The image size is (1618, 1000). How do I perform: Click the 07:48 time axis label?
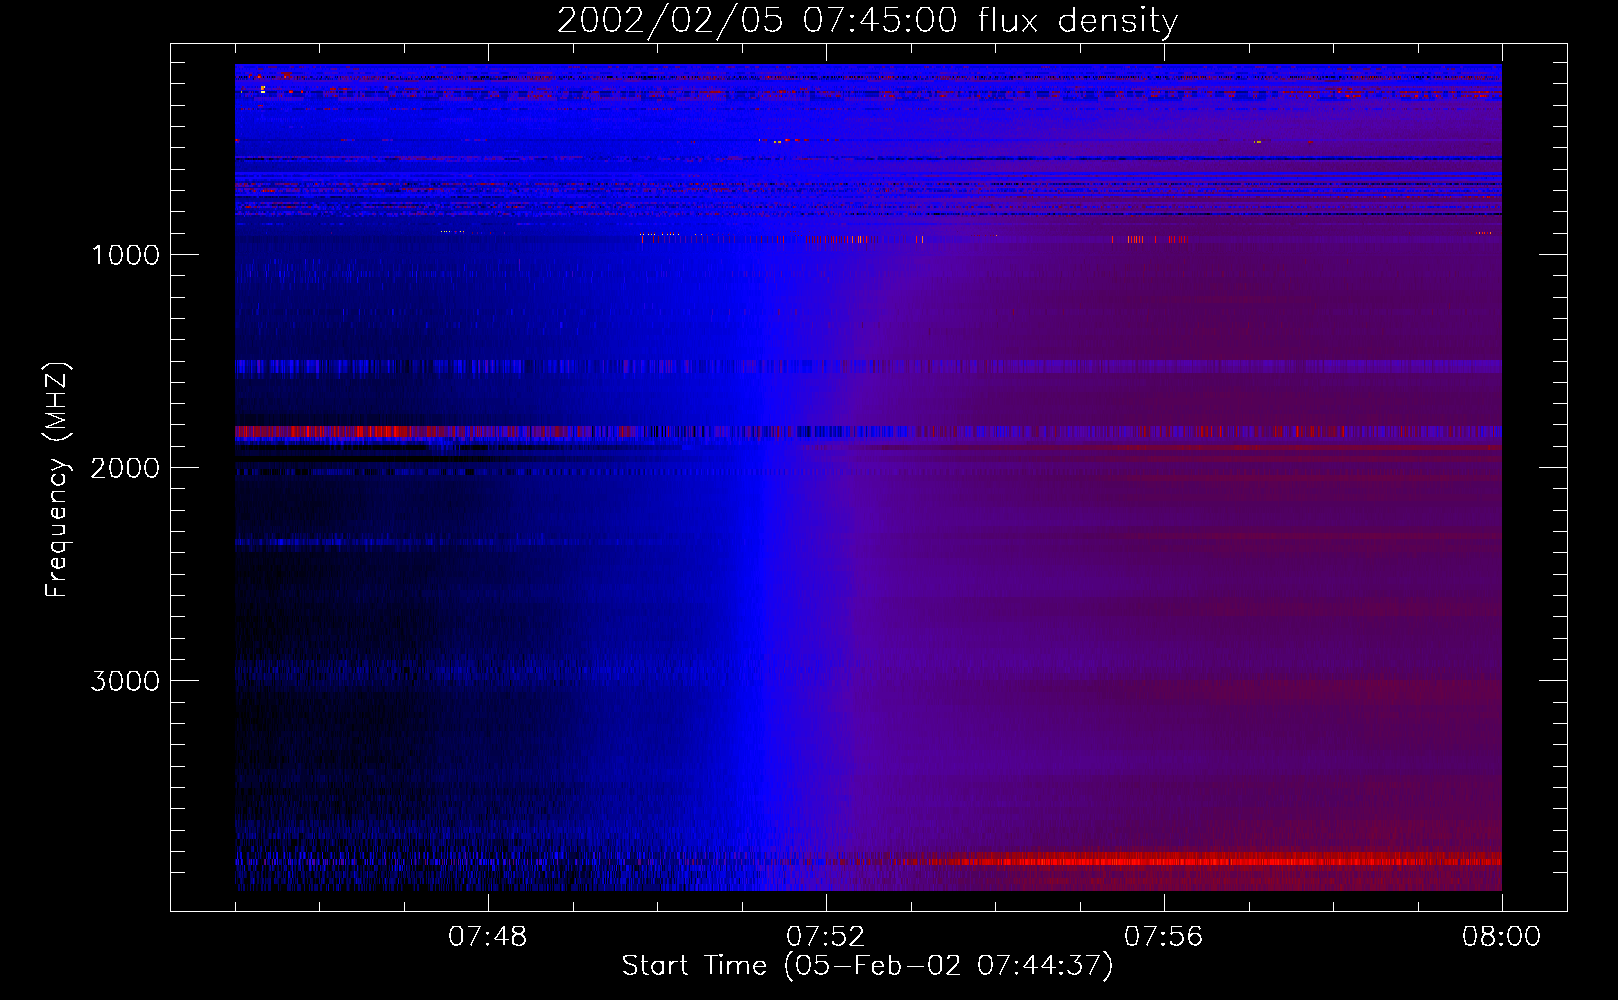488,937
